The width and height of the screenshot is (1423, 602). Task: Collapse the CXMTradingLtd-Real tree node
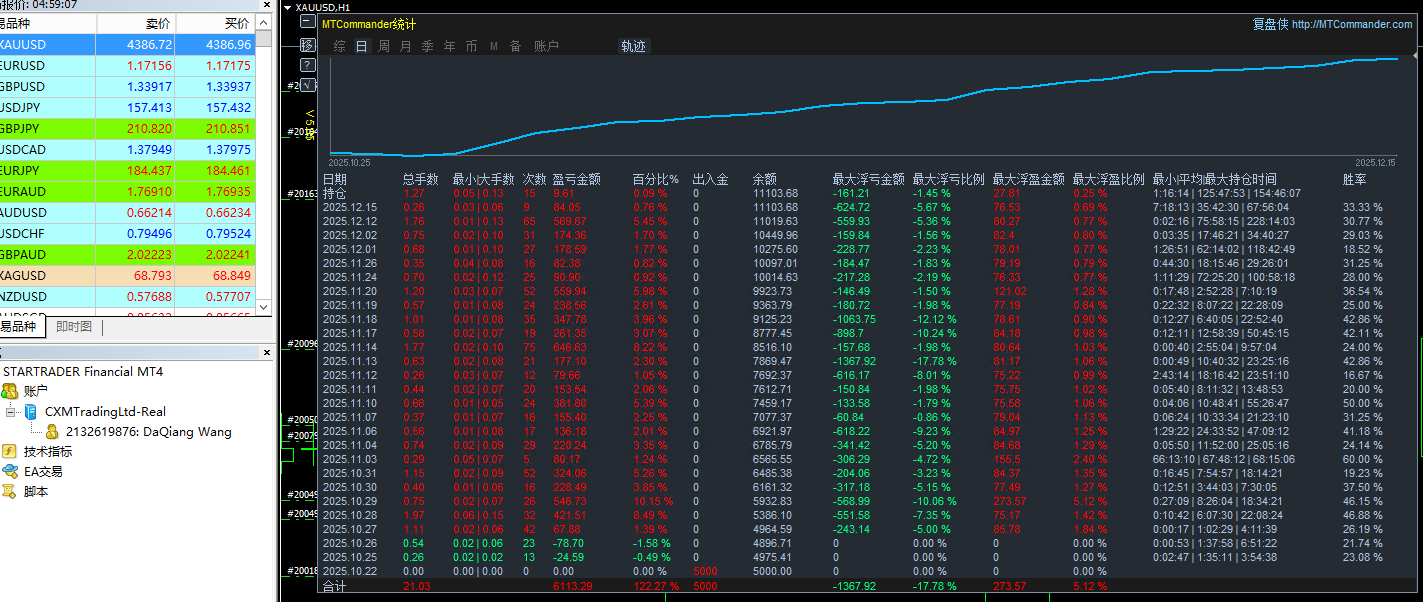pos(11,412)
